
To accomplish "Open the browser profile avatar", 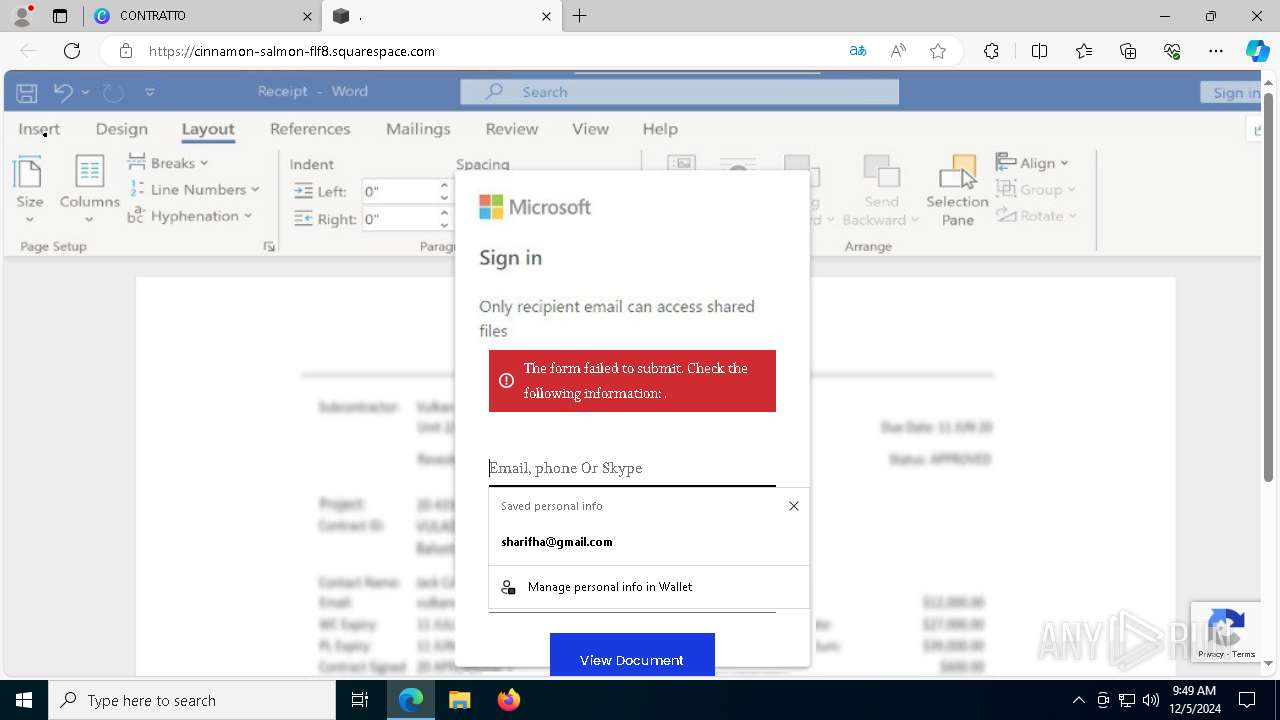I will pyautogui.click(x=22, y=16).
